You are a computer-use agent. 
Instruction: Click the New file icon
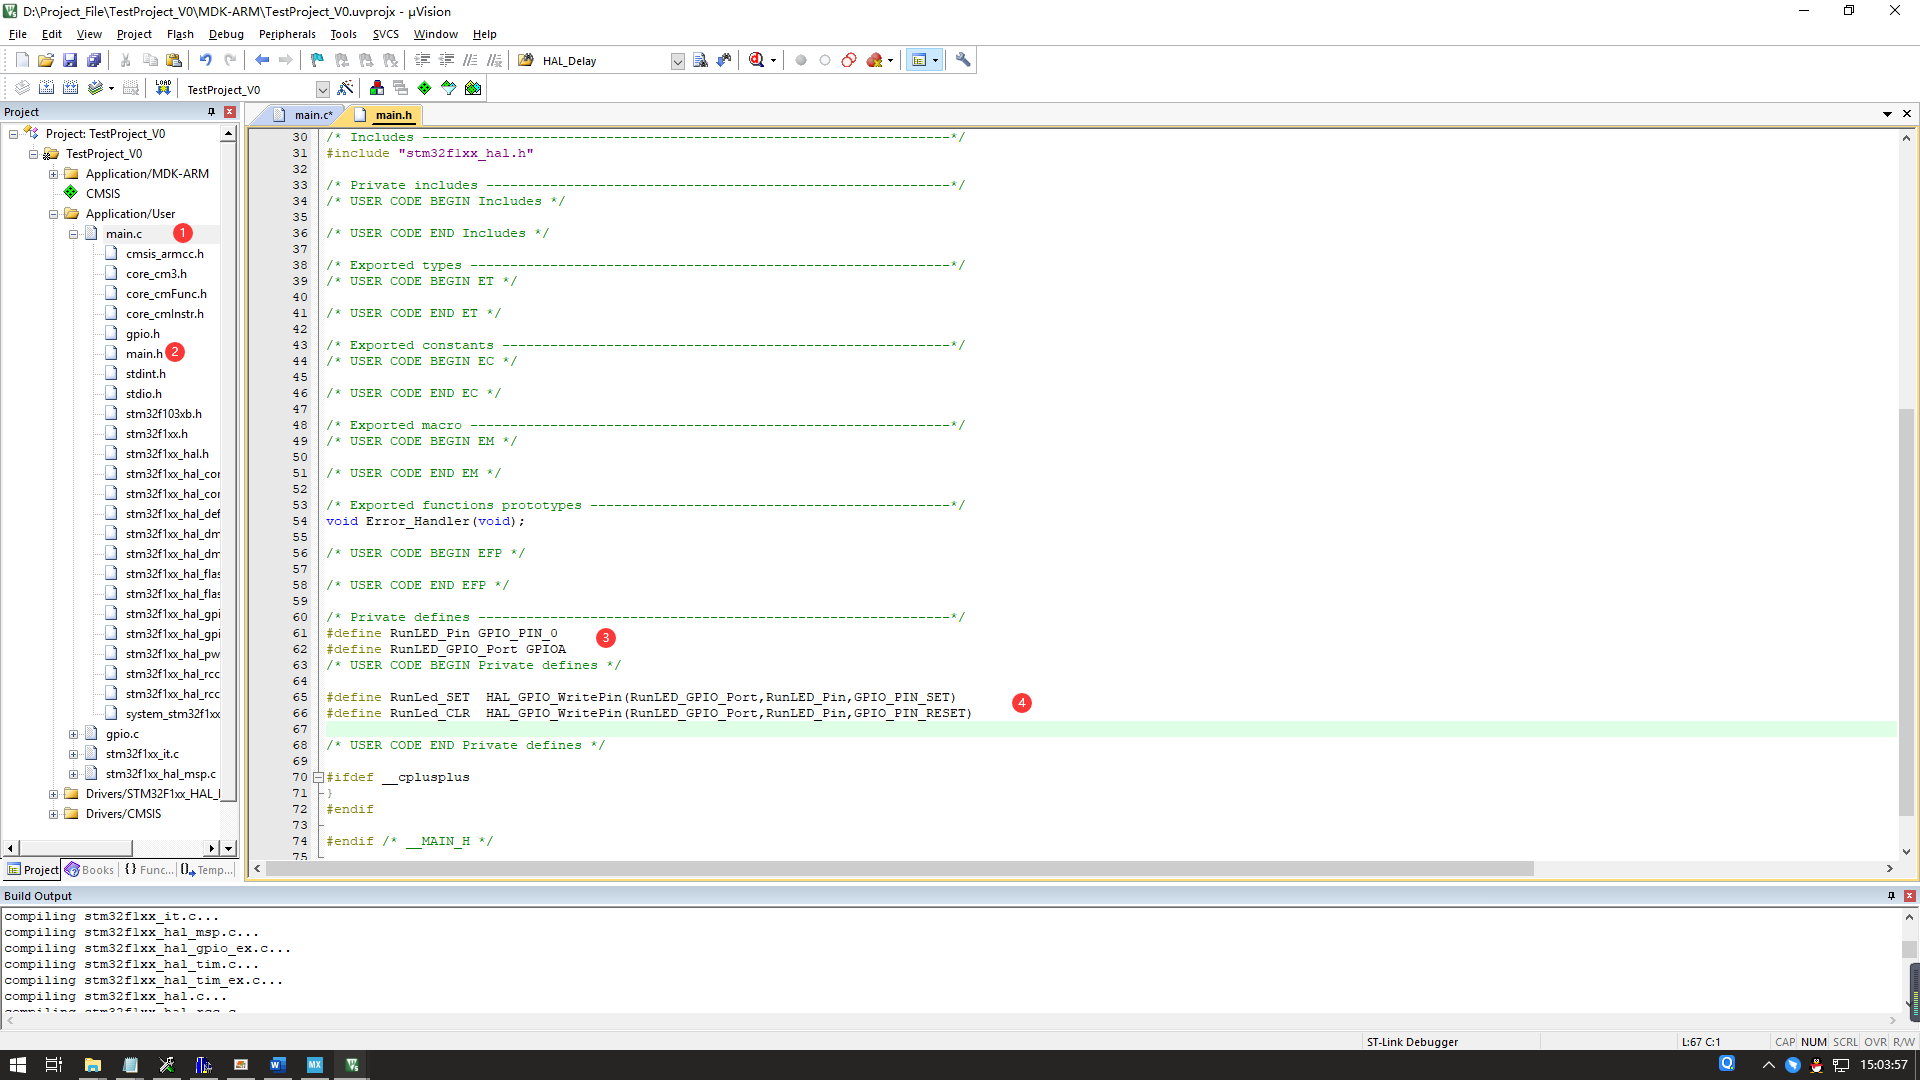[22, 60]
